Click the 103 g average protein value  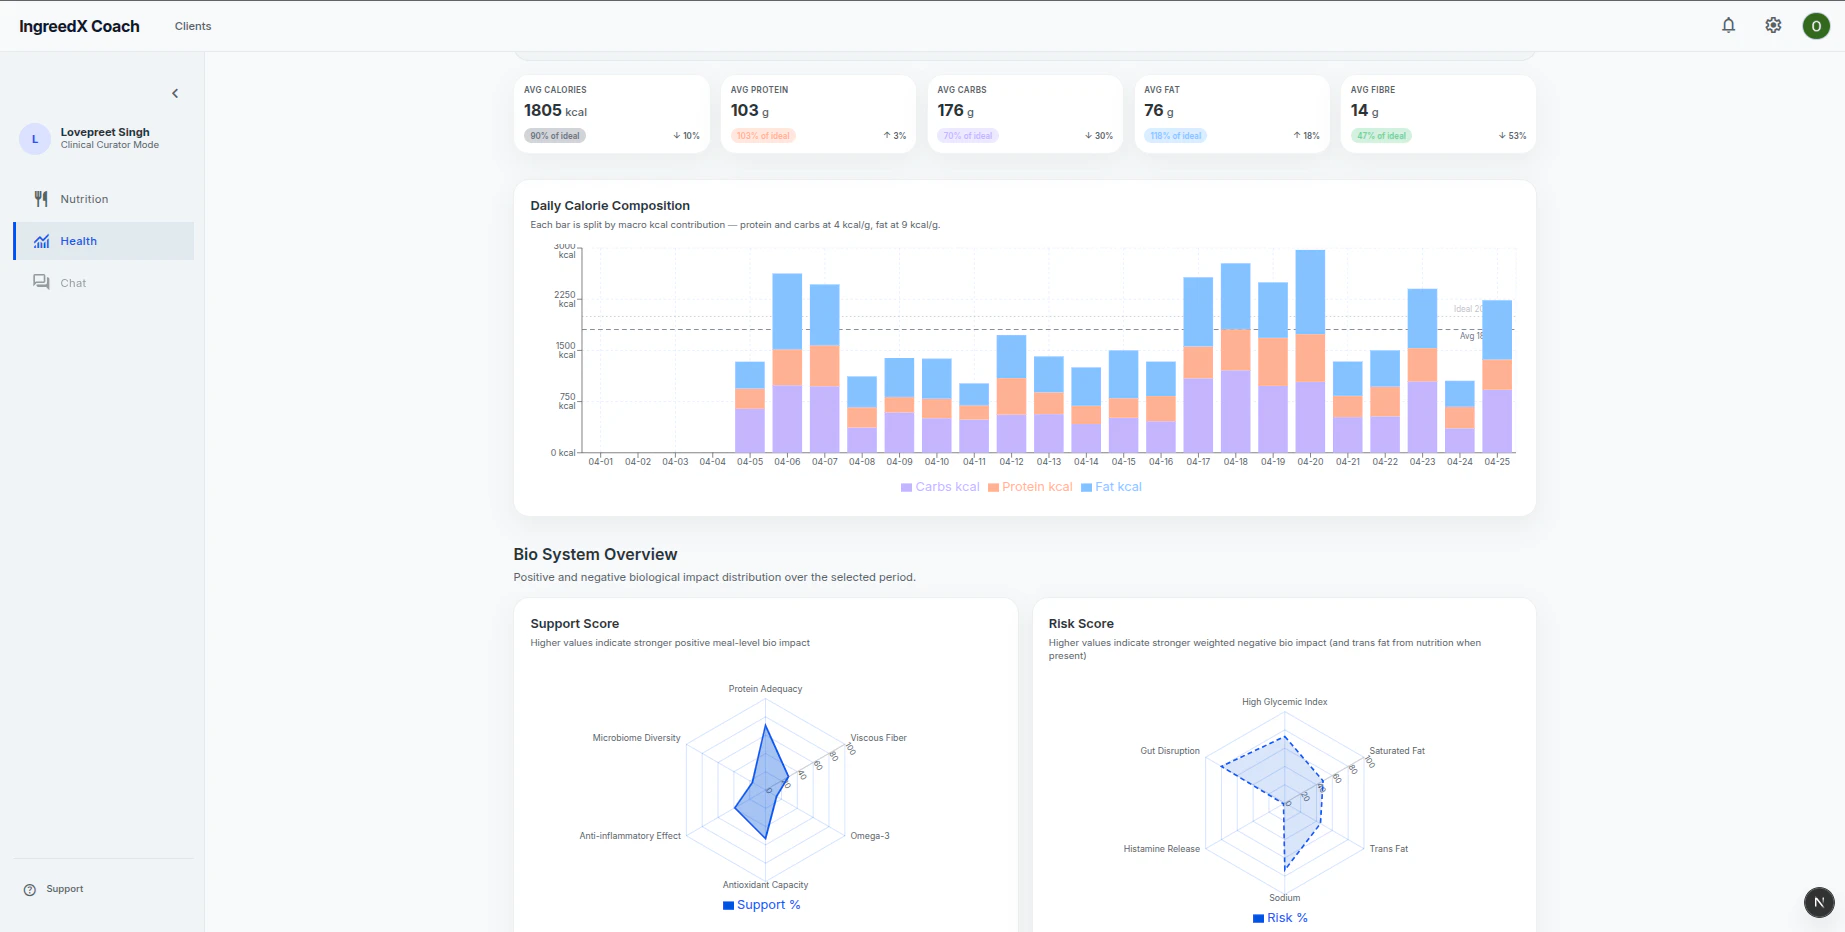[x=750, y=111]
